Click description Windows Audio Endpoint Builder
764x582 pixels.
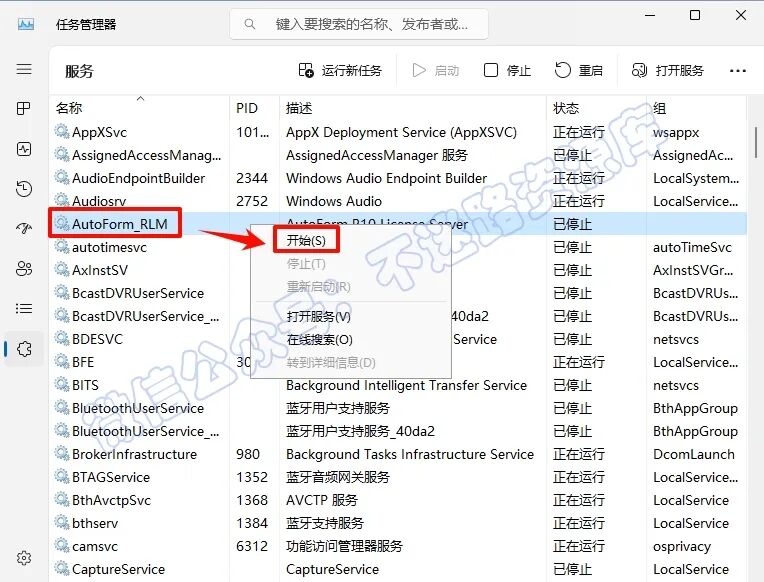pos(386,178)
